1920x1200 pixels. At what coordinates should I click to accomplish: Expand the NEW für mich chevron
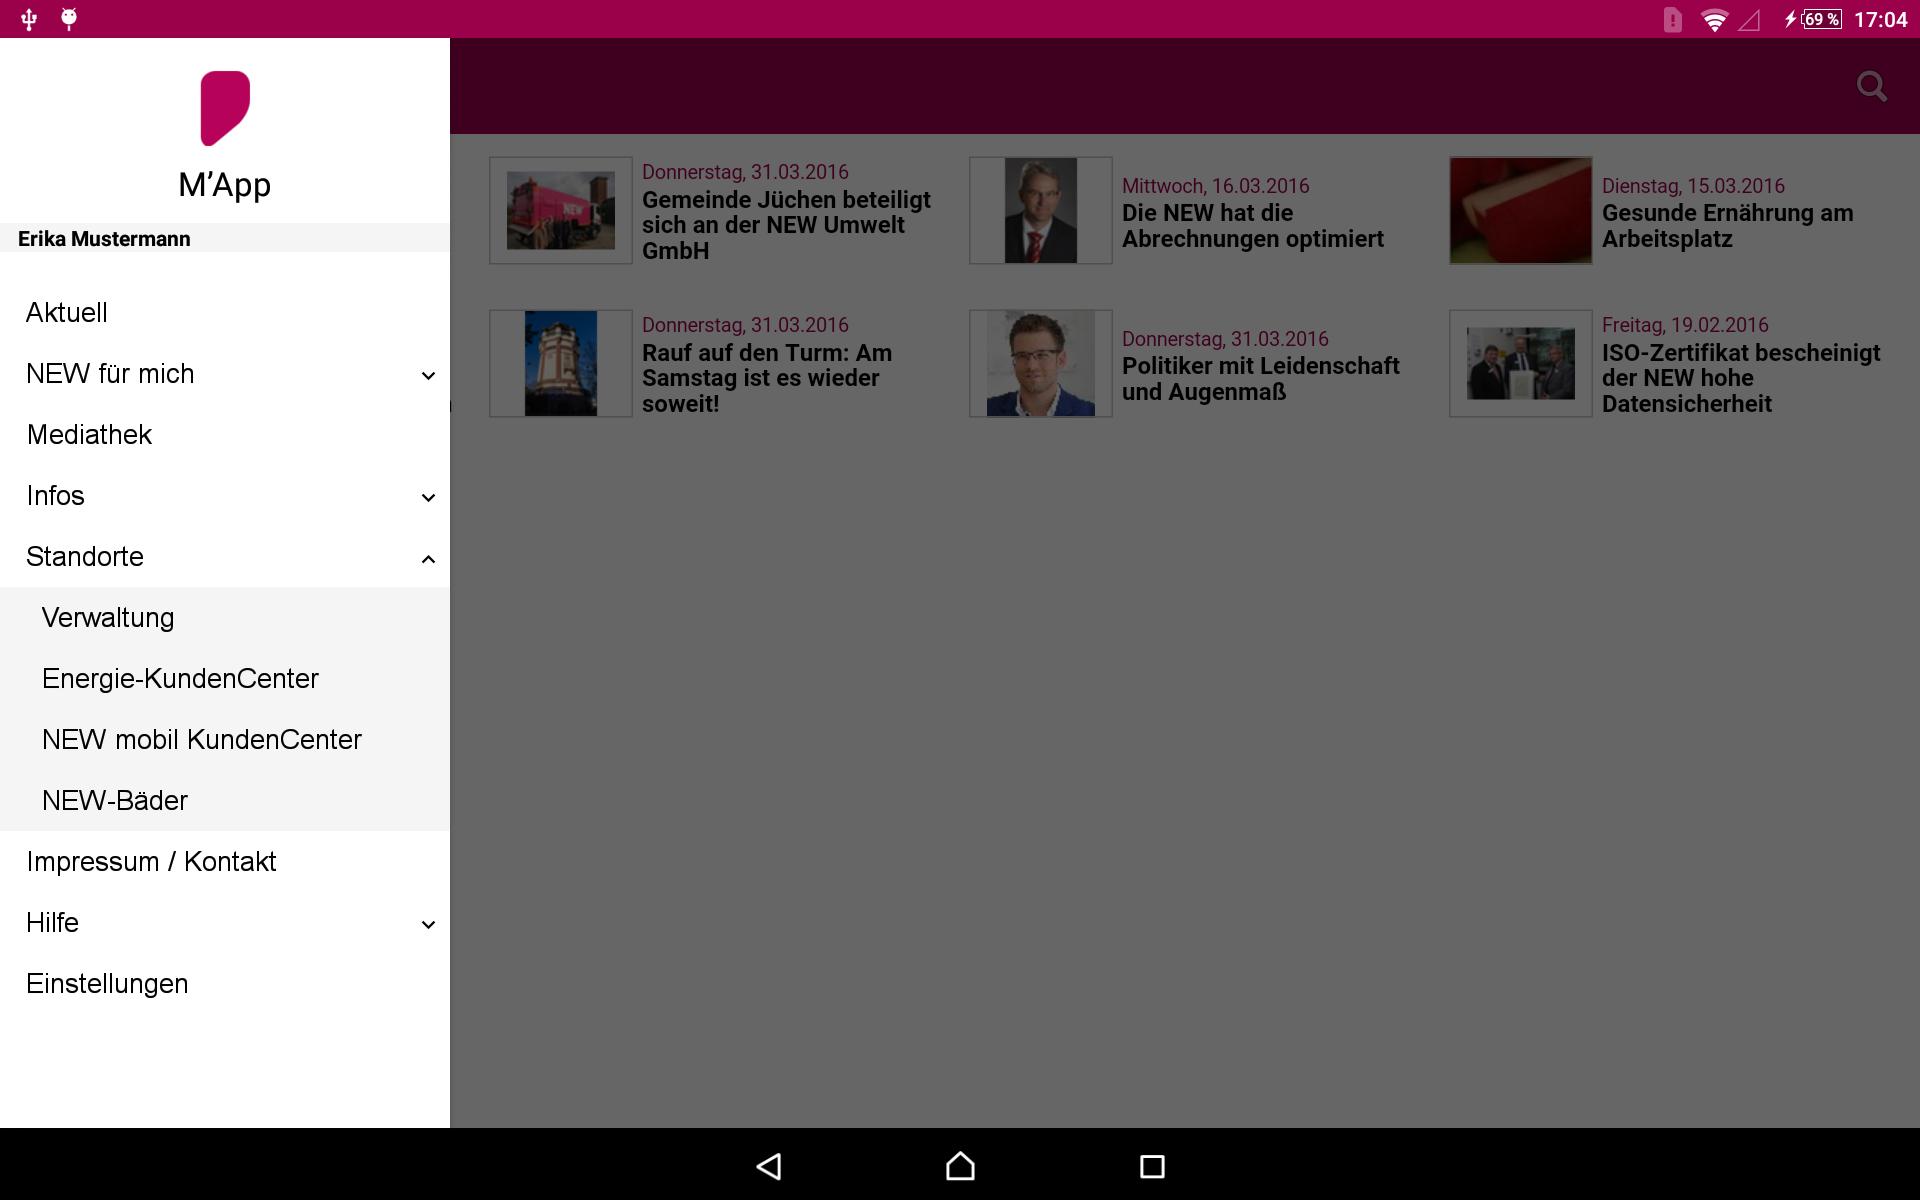pos(428,376)
